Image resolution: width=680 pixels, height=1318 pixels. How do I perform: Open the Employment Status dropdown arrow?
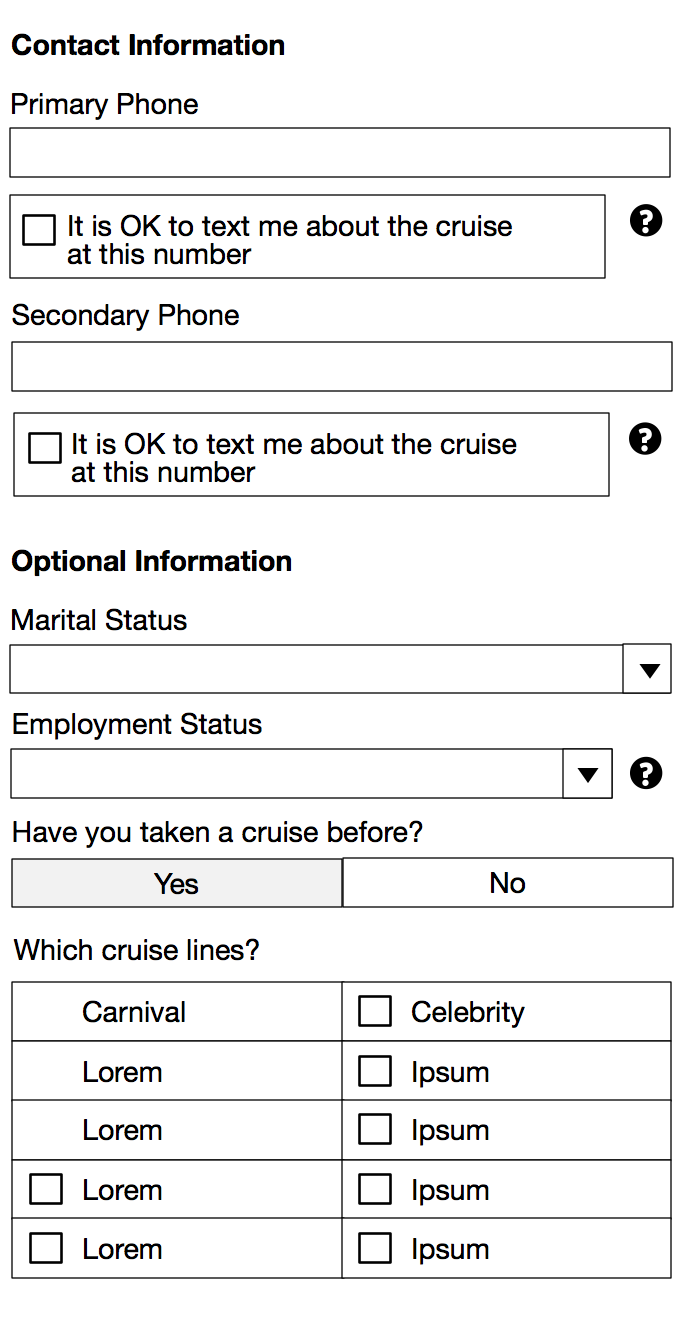point(588,774)
